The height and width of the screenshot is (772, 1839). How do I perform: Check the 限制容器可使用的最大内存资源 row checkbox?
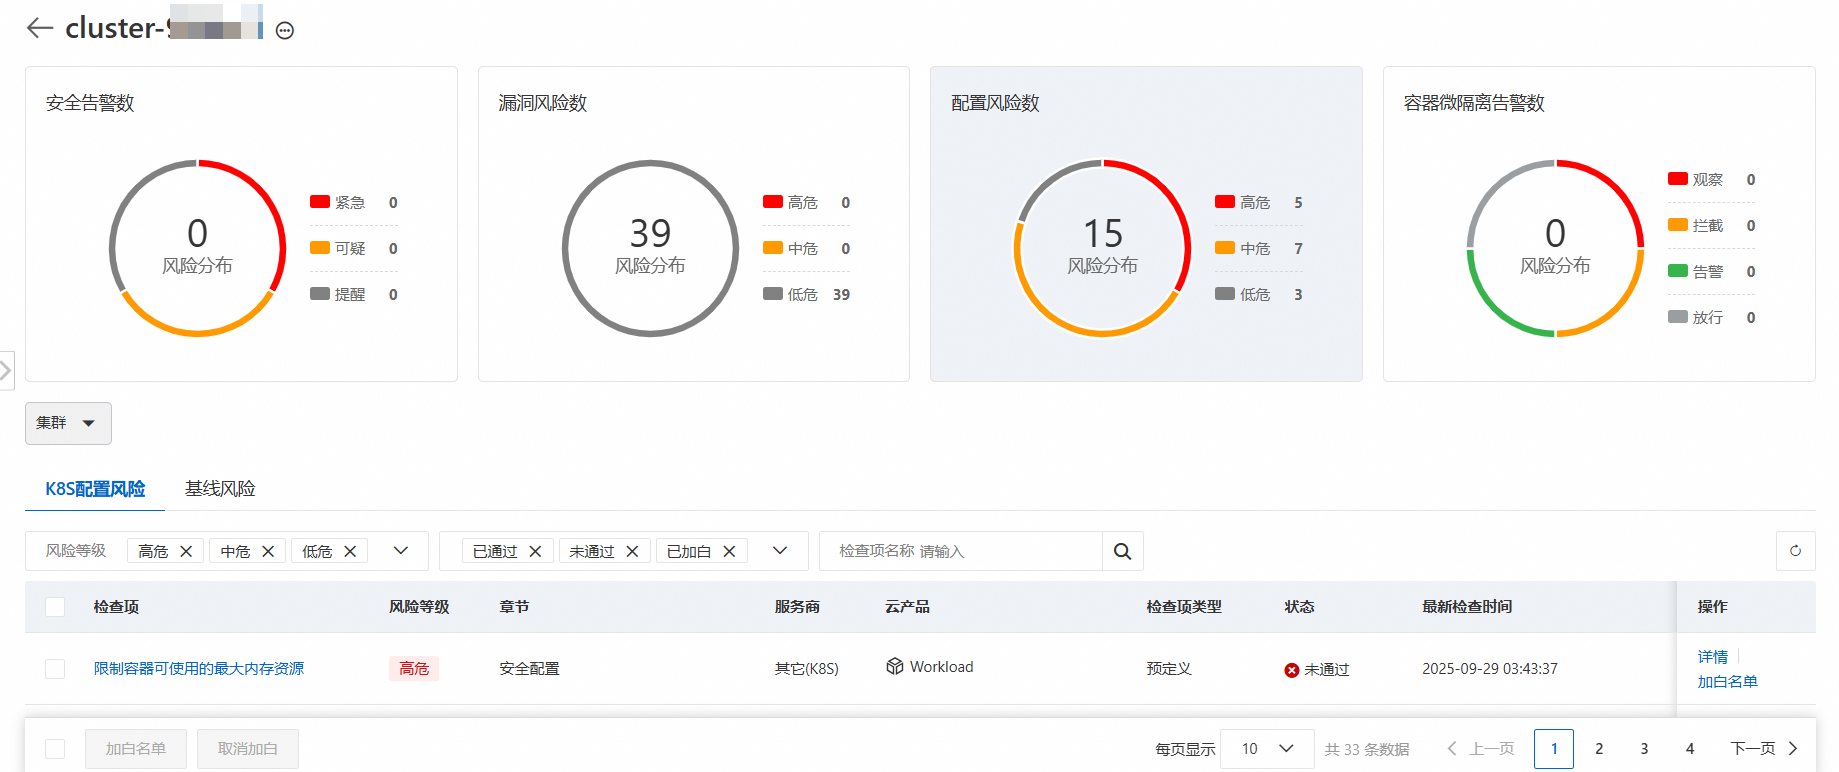[x=55, y=669]
